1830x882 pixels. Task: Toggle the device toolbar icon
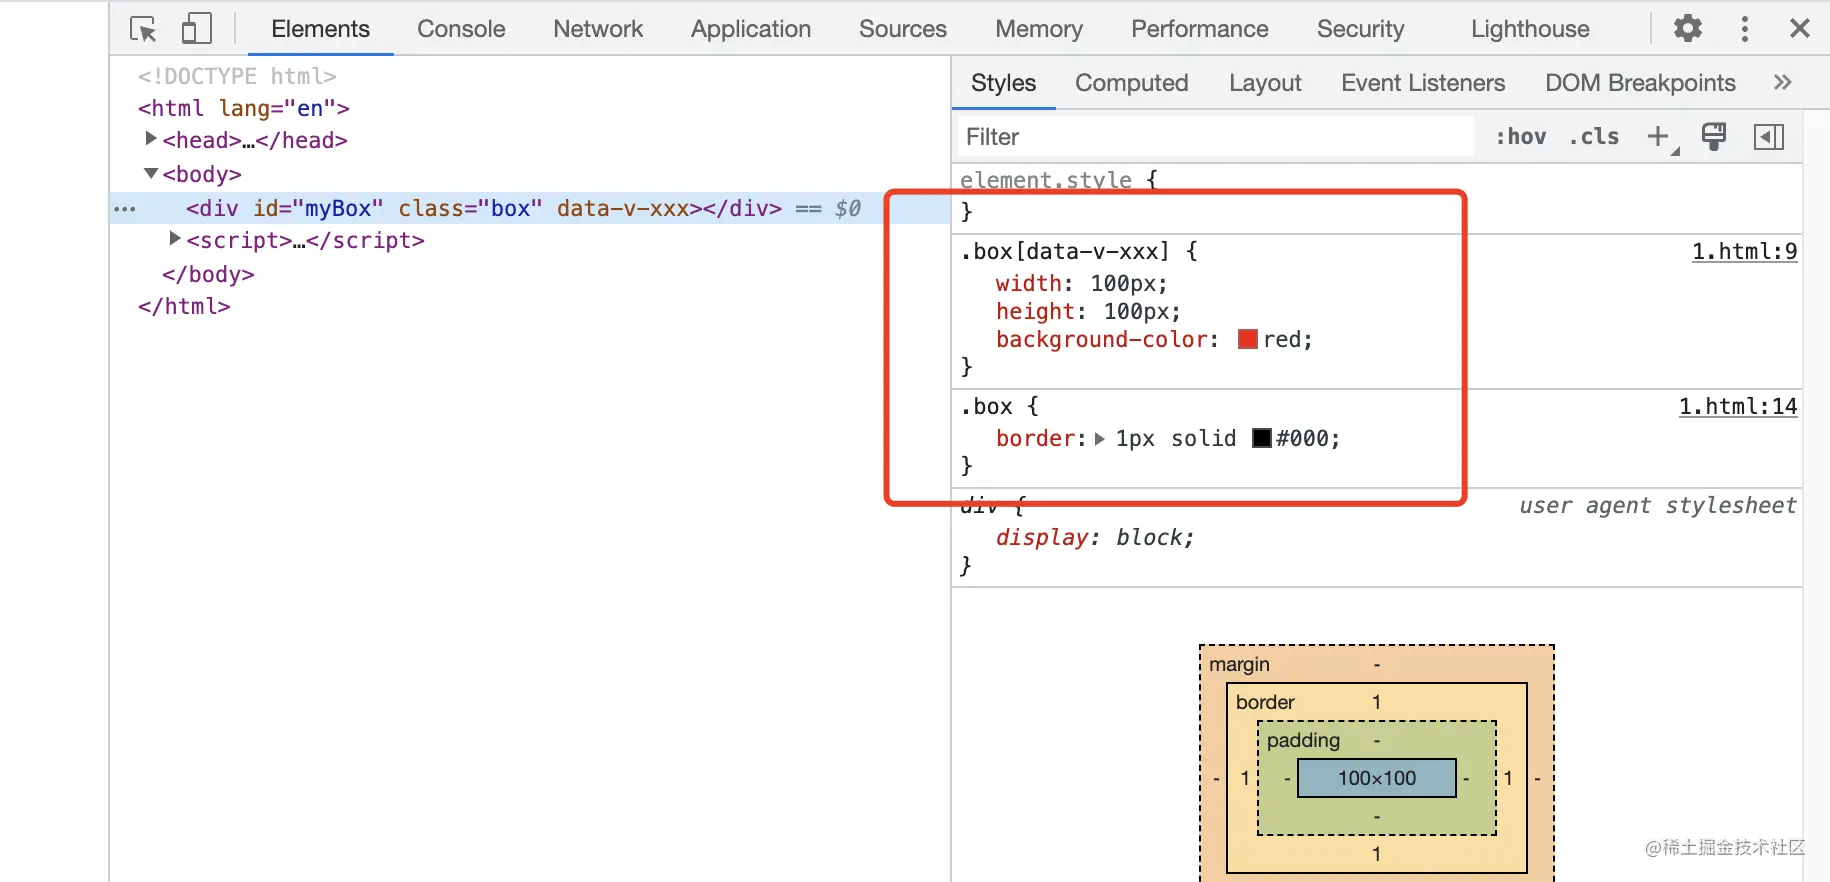pyautogui.click(x=196, y=29)
